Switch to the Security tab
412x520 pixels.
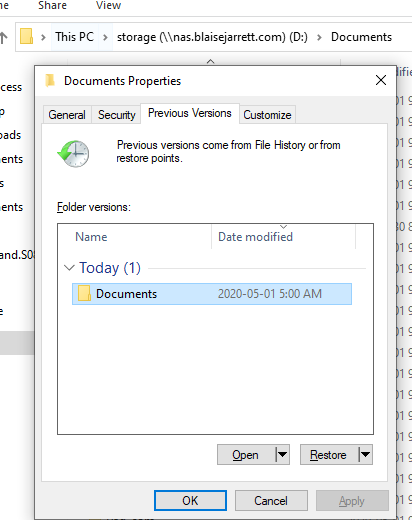117,115
